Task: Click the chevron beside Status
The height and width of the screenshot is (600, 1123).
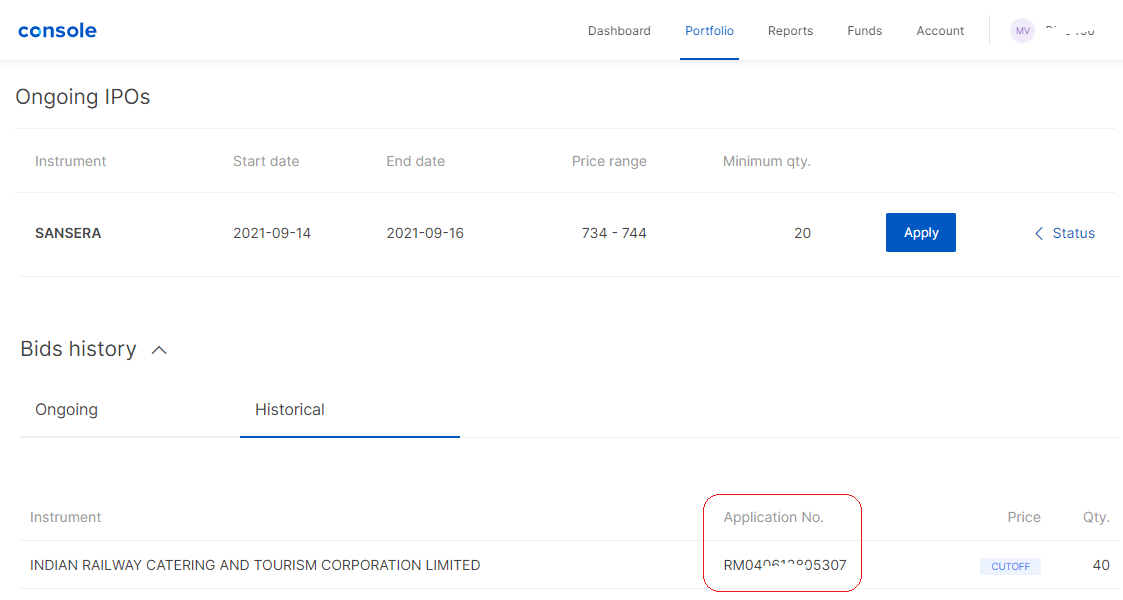Action: coord(1038,233)
